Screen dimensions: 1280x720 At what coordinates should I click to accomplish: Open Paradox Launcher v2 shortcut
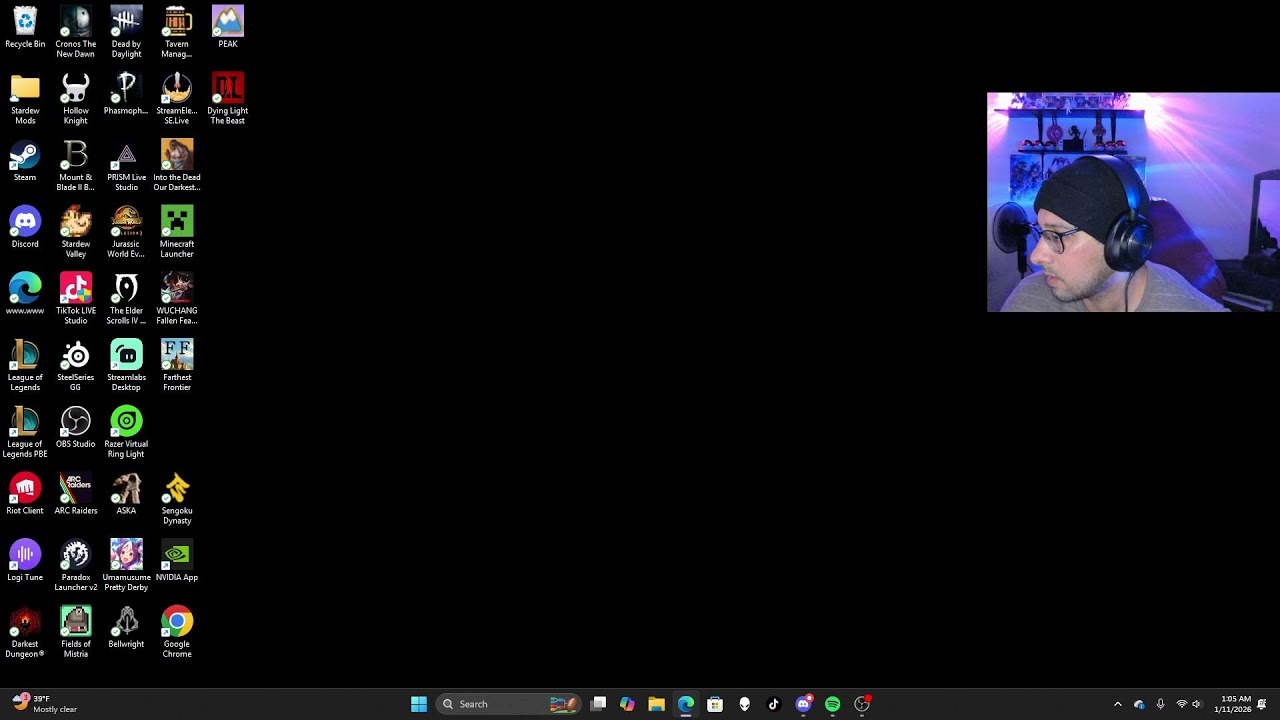point(76,566)
